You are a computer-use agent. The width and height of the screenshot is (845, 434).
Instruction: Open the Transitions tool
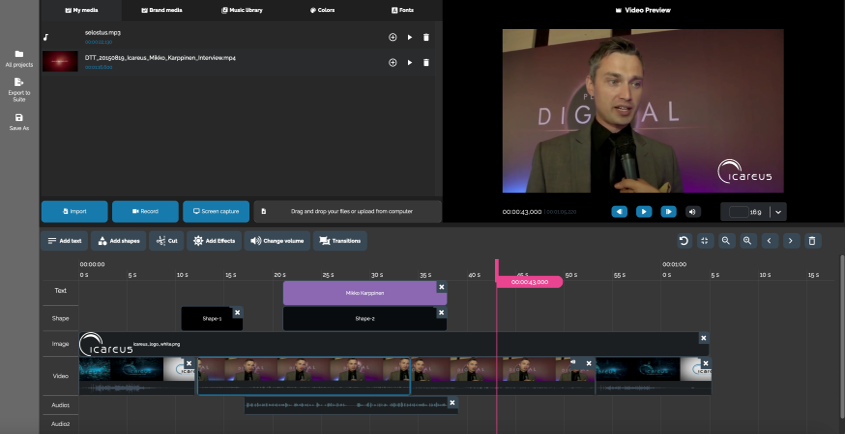[340, 241]
